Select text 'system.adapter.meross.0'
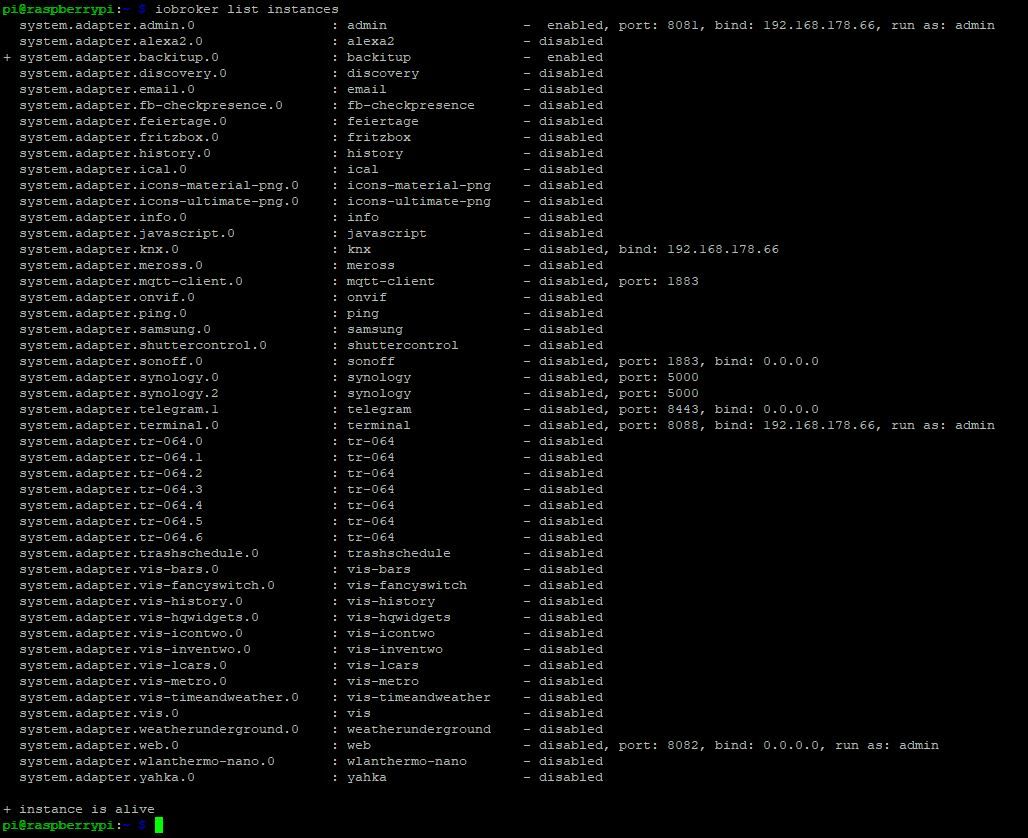This screenshot has width=1028, height=838. pyautogui.click(x=111, y=265)
